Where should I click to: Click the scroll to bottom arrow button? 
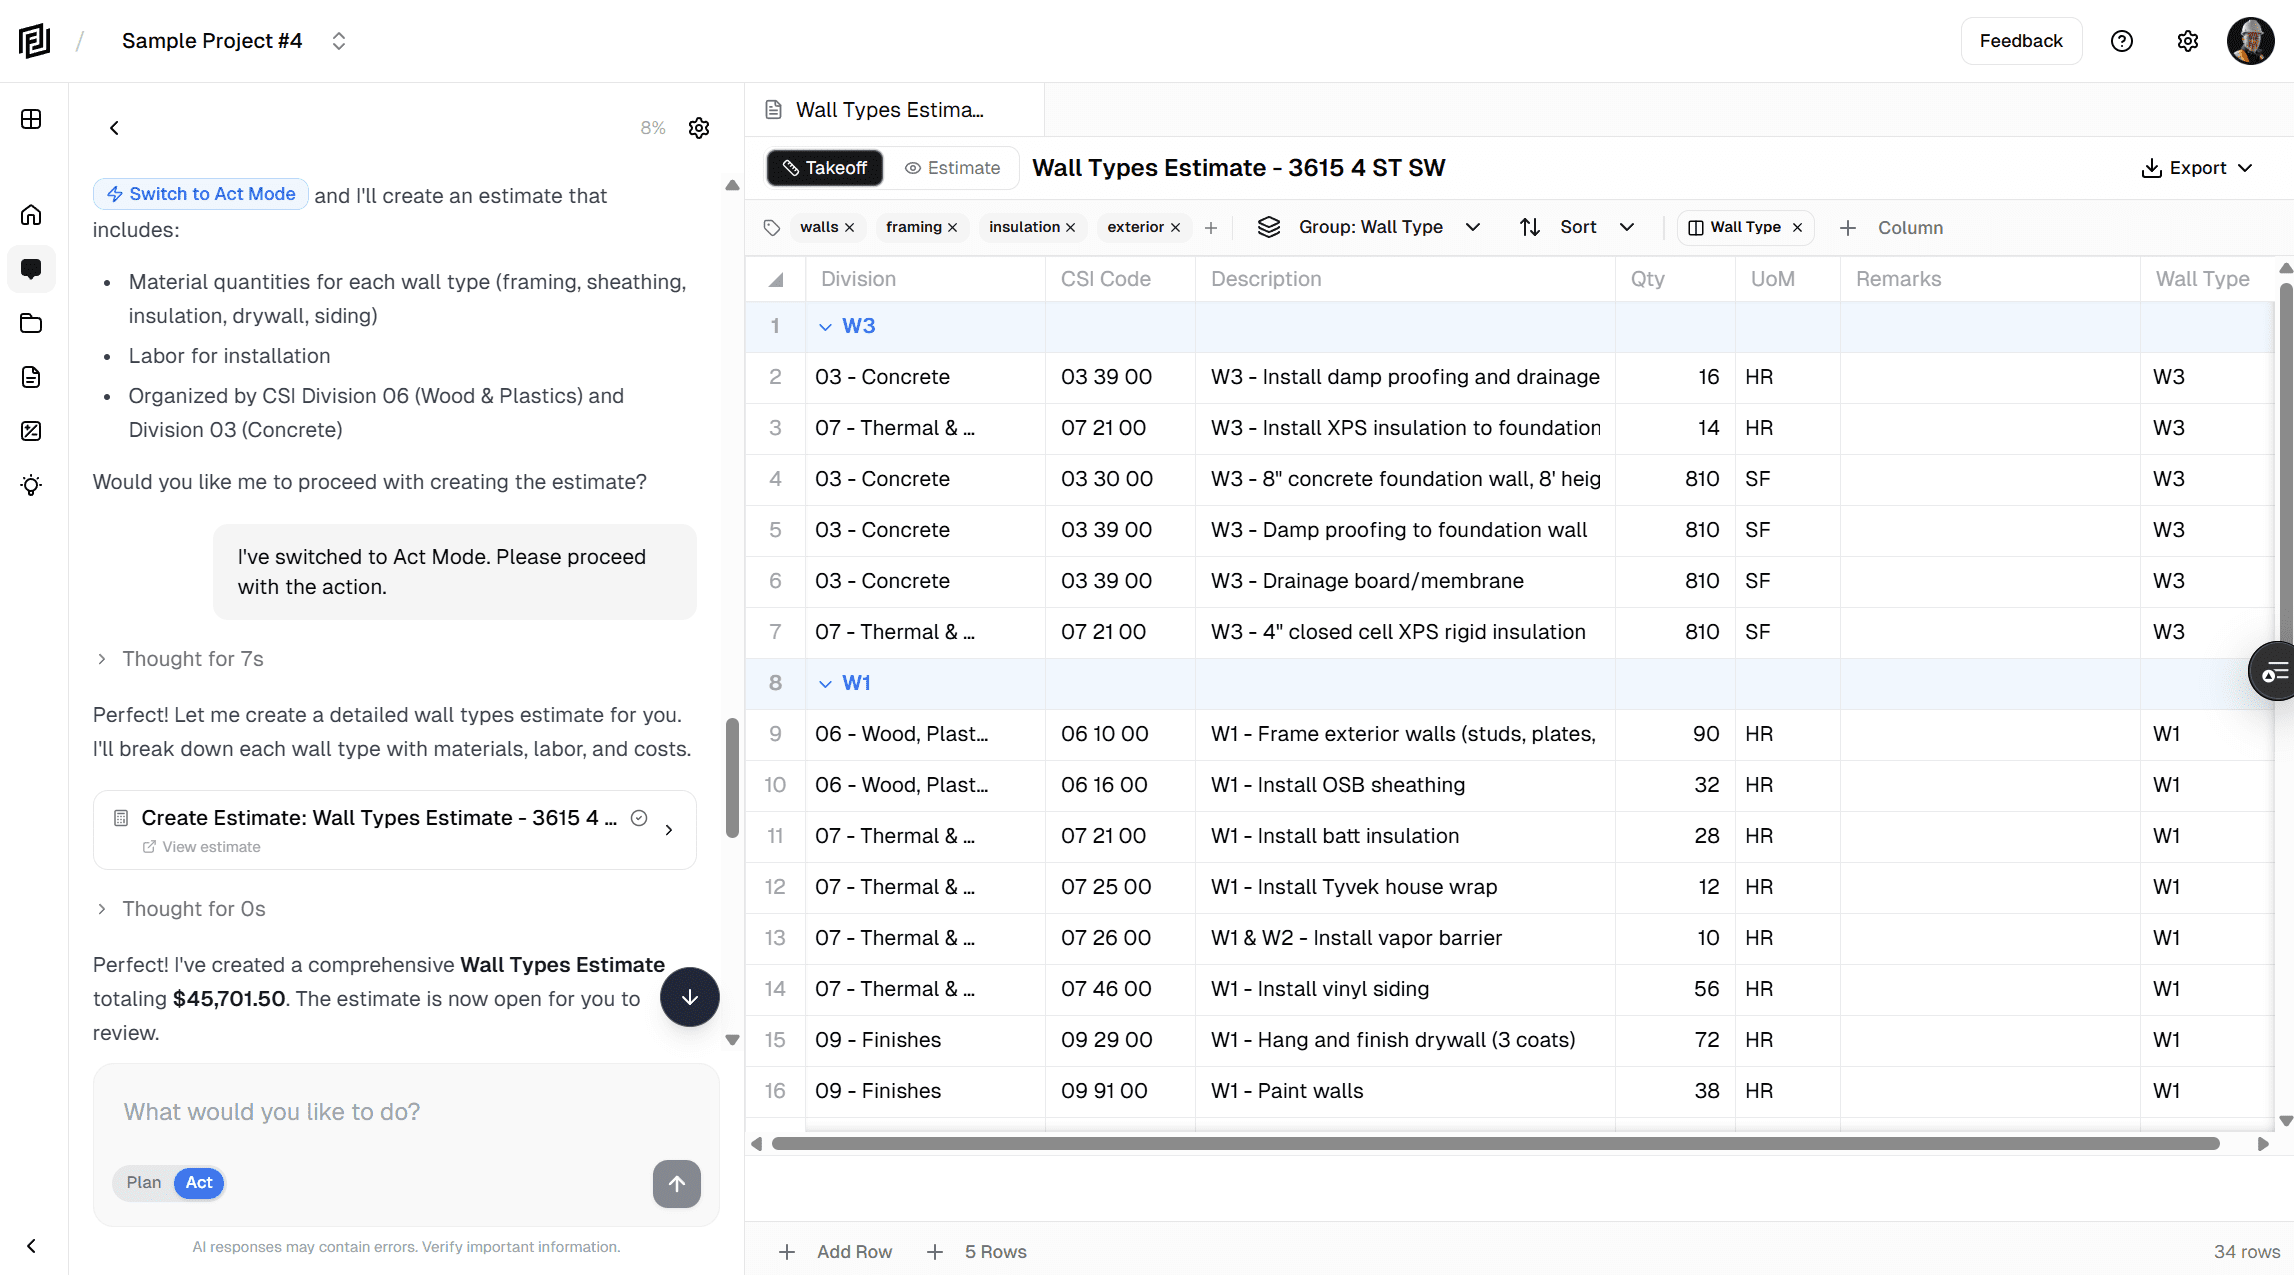point(689,997)
